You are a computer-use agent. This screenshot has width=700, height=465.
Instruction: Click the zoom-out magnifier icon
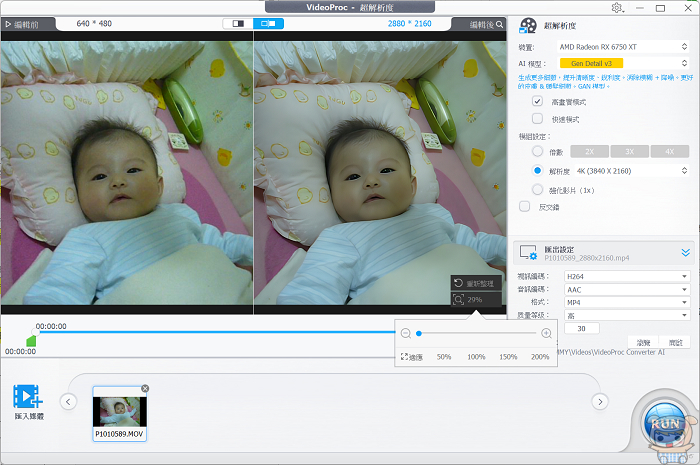point(405,333)
